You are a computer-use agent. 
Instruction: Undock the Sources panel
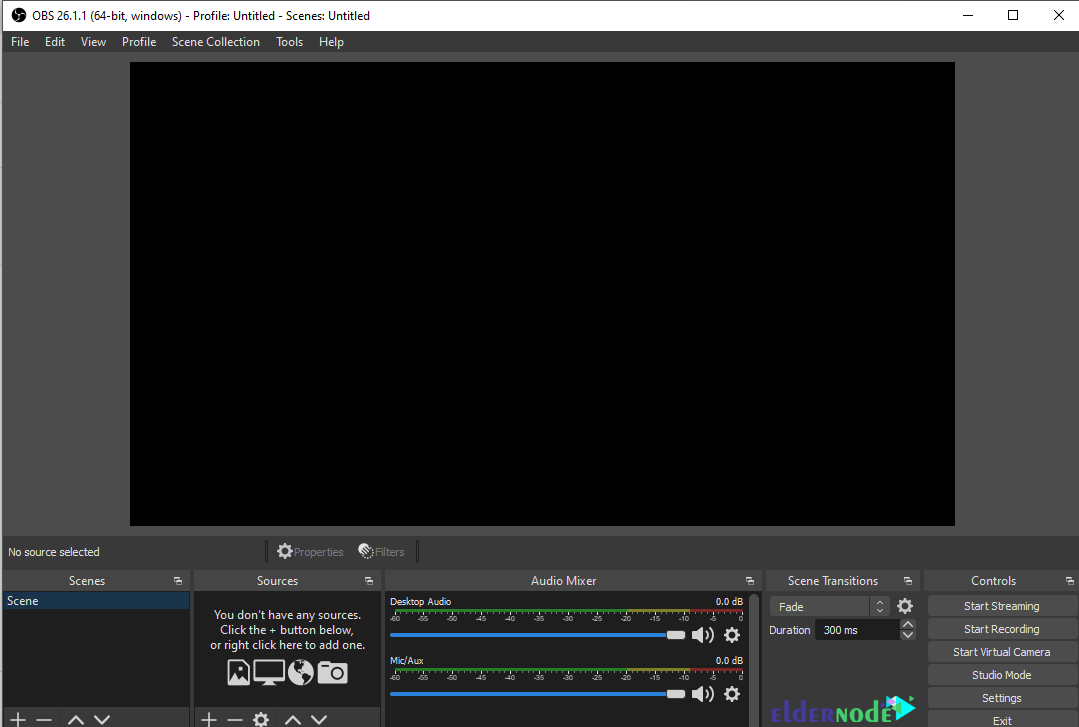pos(369,581)
